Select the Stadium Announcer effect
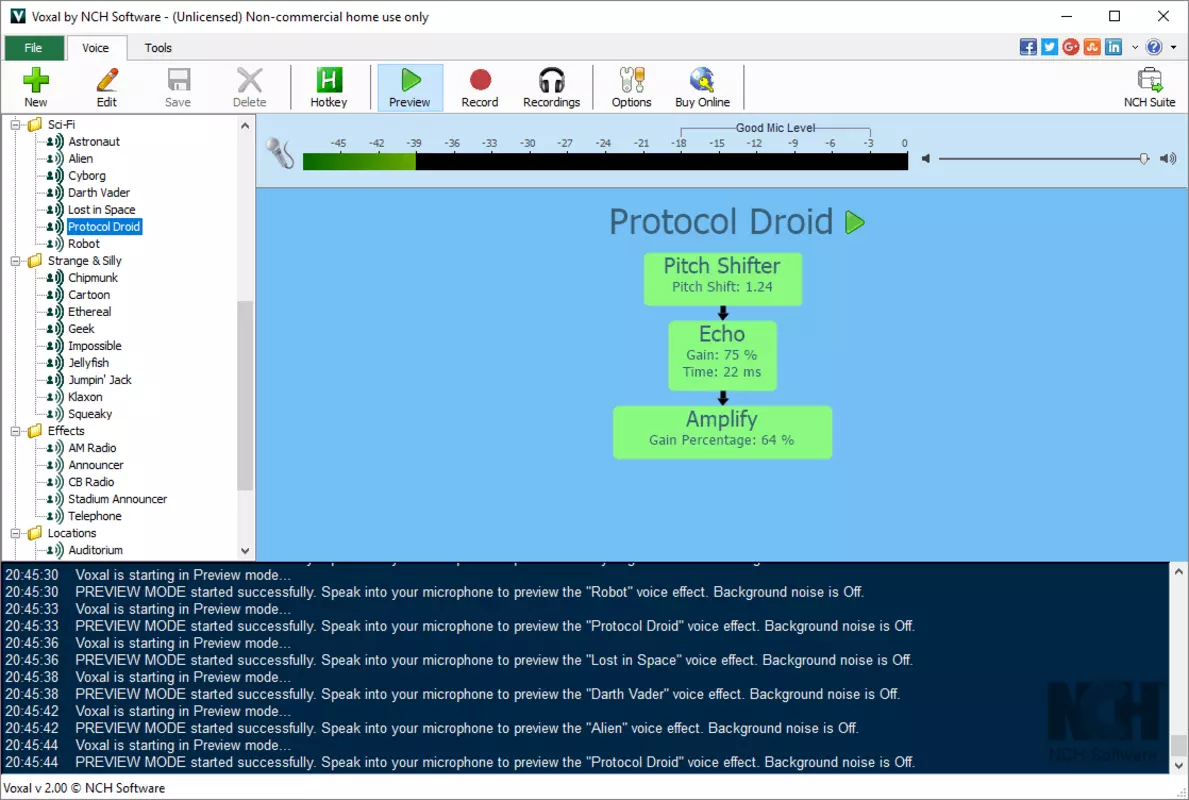The height and width of the screenshot is (800, 1189). pyautogui.click(x=118, y=499)
